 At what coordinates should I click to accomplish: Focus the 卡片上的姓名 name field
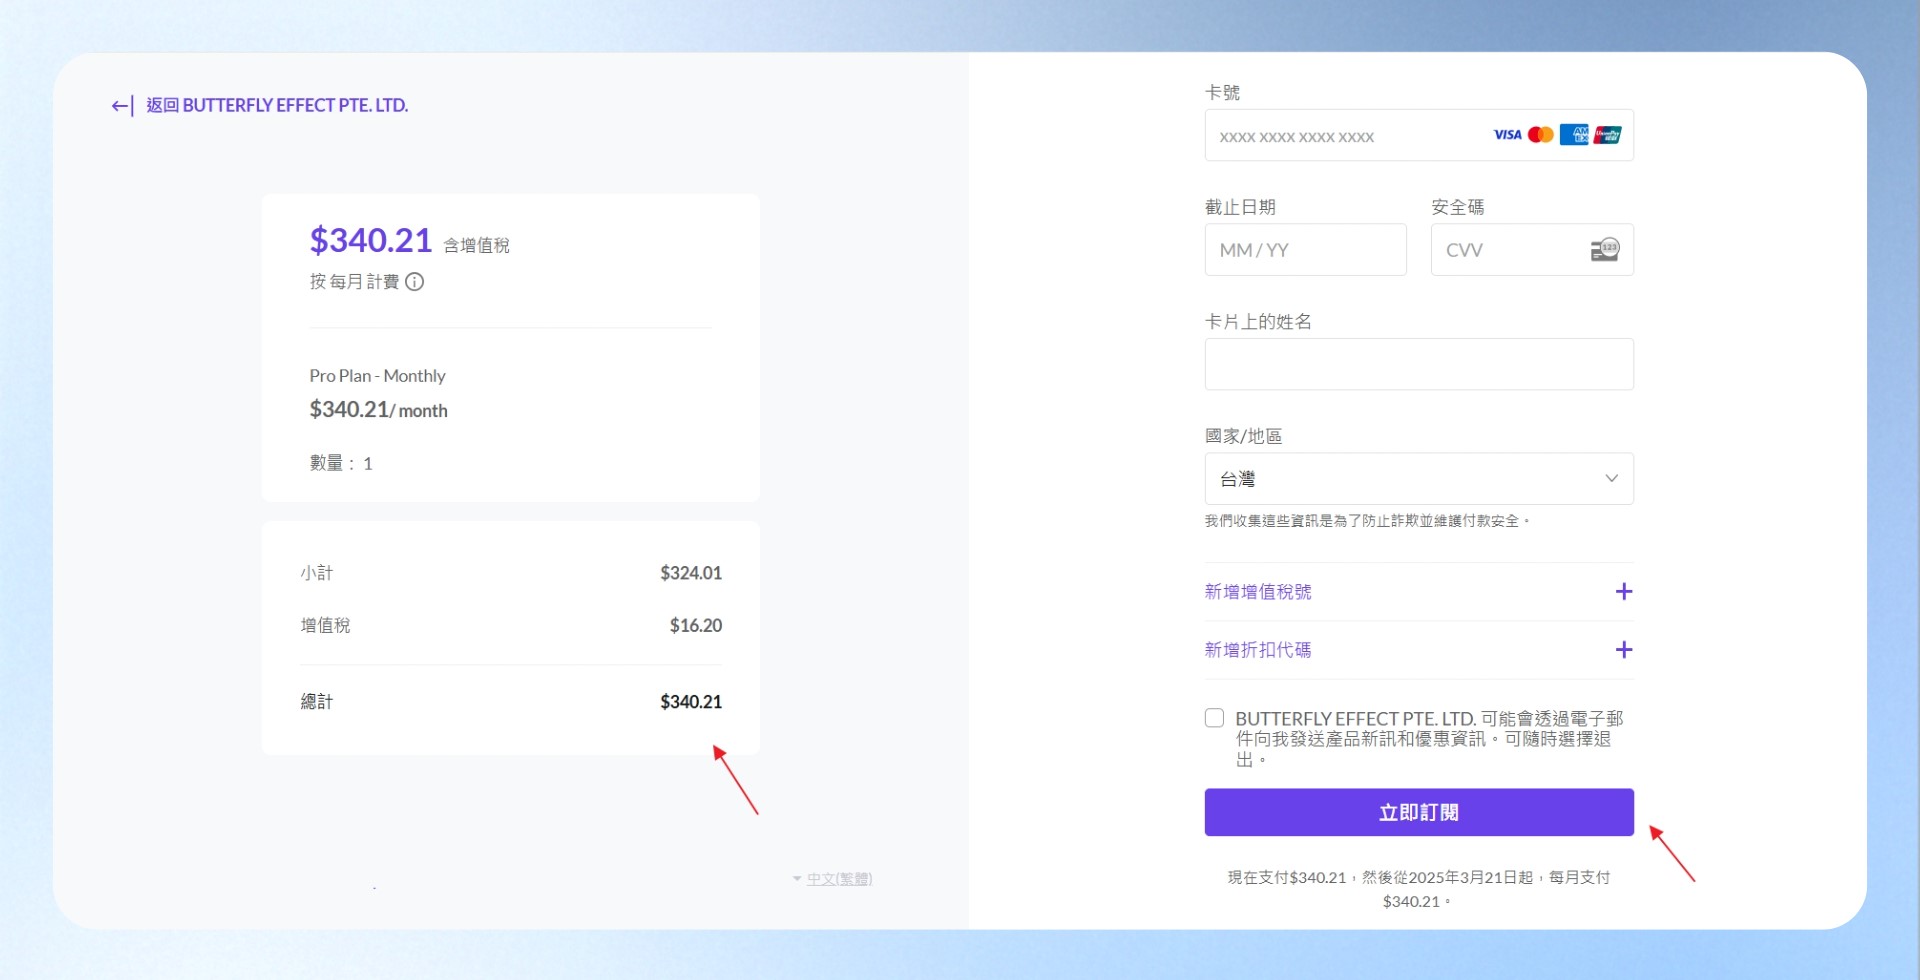[x=1419, y=364]
